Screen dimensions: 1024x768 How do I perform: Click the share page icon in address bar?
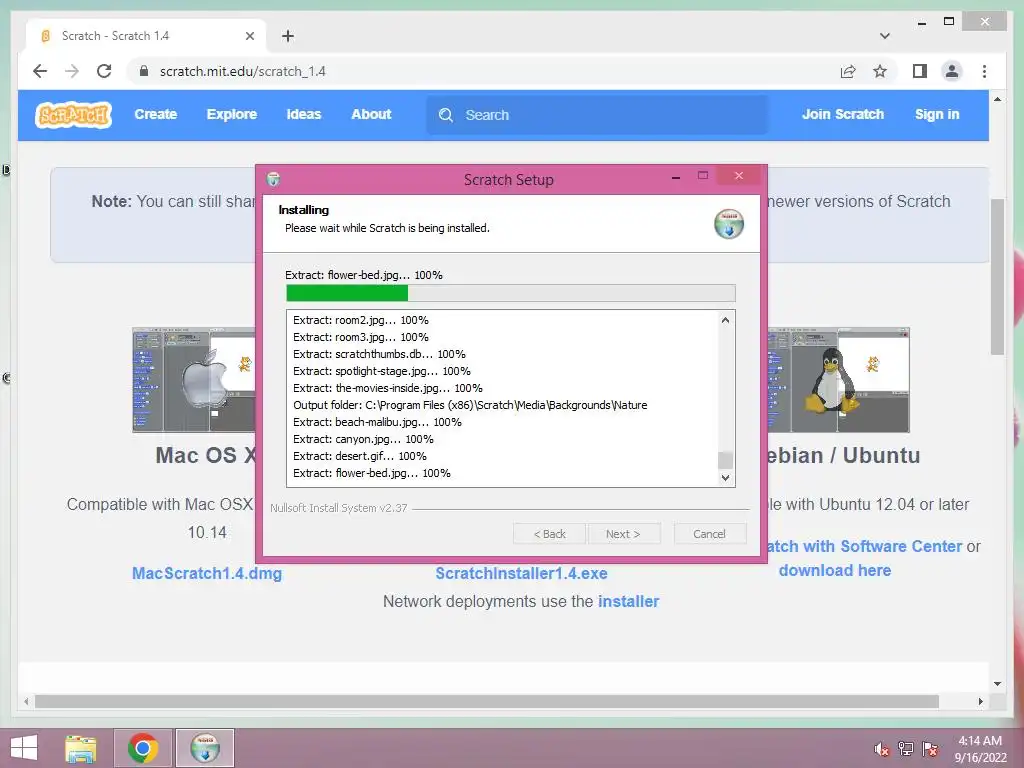pos(848,71)
